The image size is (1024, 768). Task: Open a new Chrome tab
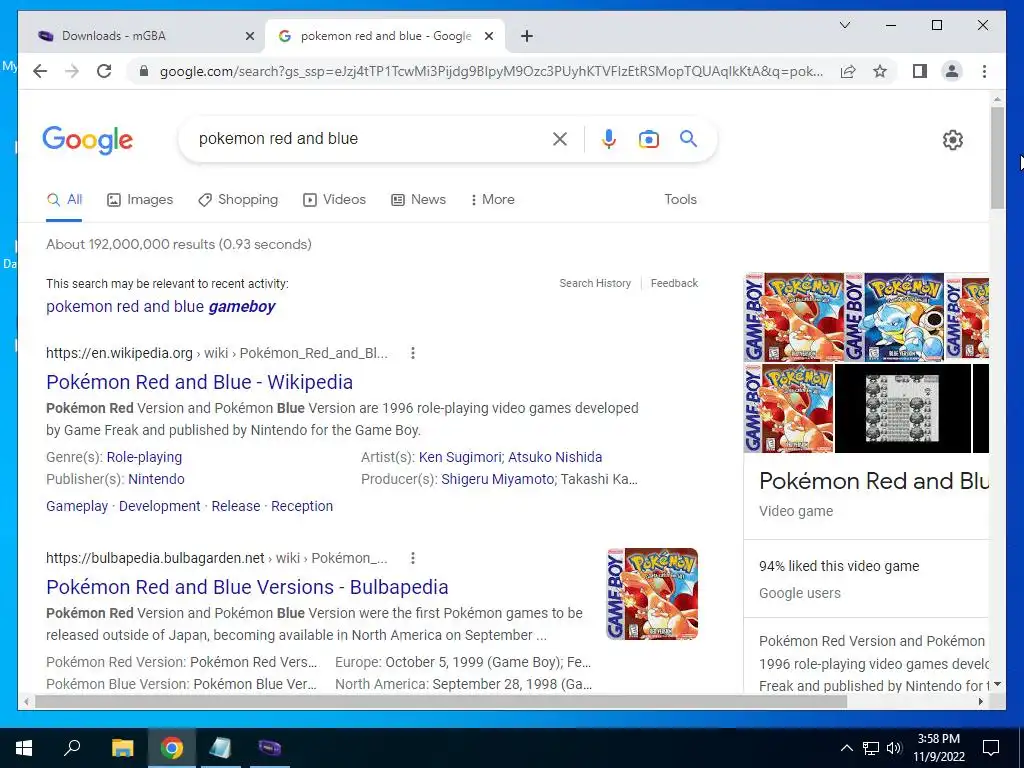coord(527,36)
